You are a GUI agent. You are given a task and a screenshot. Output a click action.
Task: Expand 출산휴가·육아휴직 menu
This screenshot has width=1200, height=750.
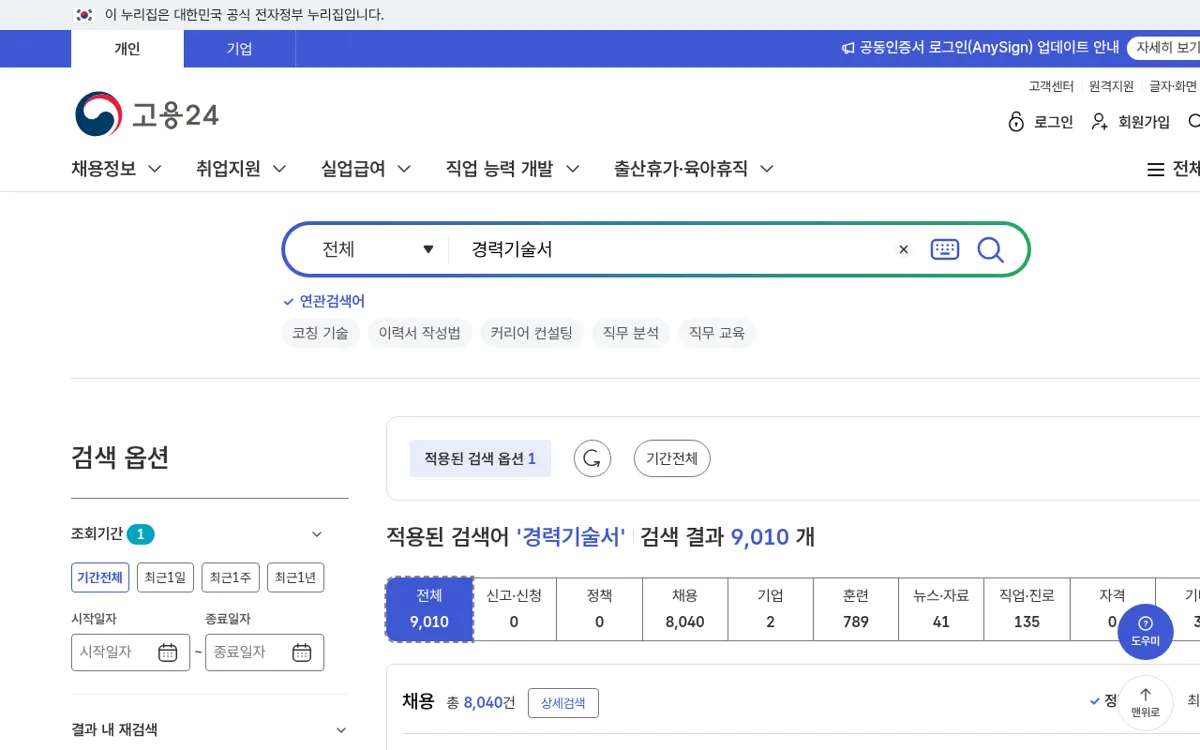[694, 169]
